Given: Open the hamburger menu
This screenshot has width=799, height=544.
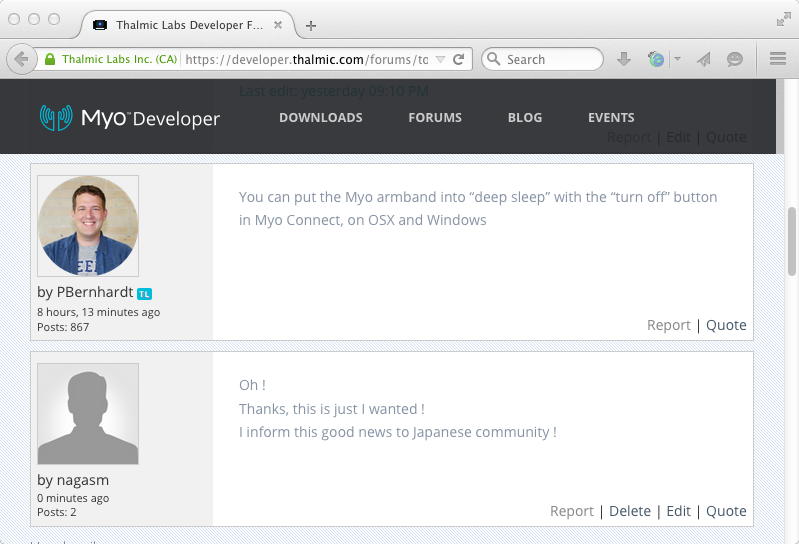Looking at the screenshot, I should [x=778, y=59].
